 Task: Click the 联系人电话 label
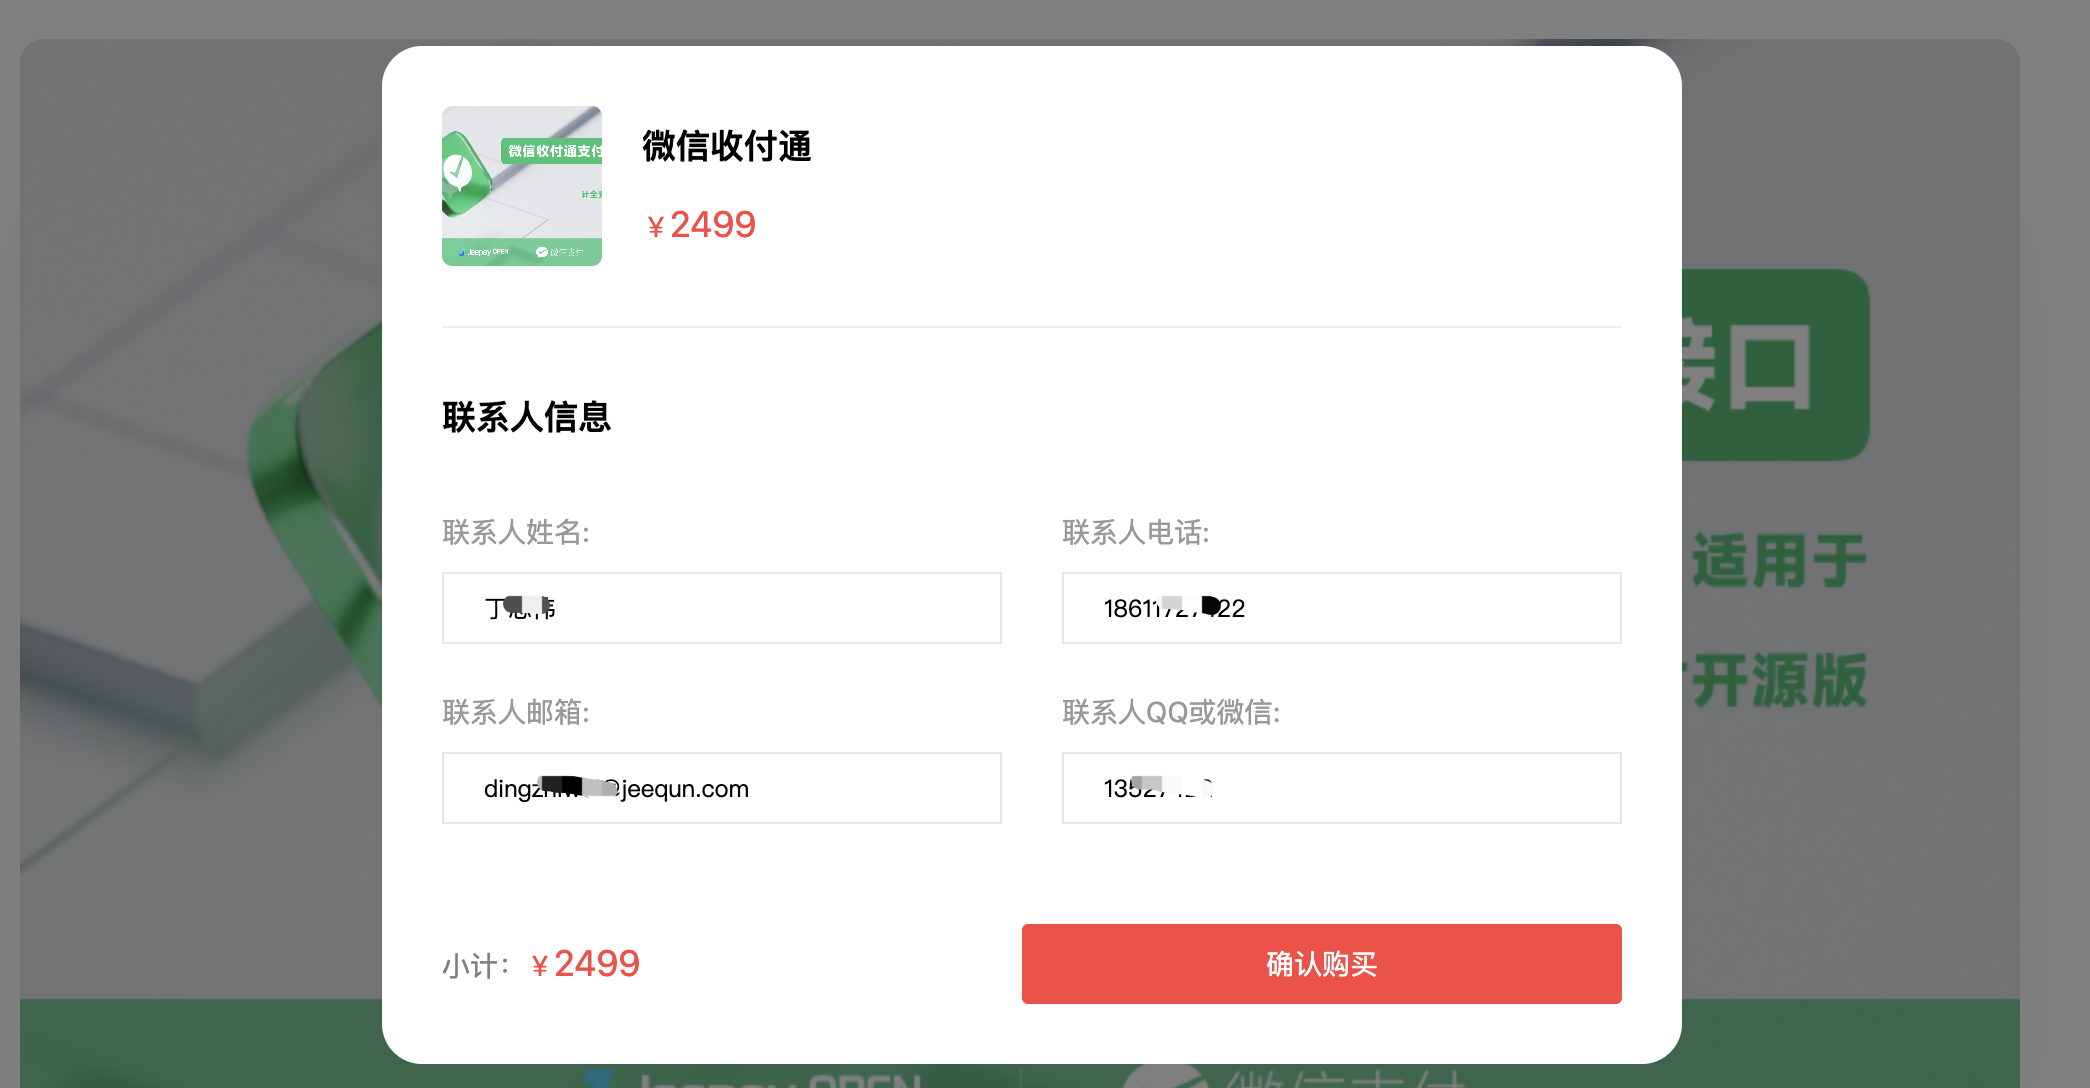1136,532
